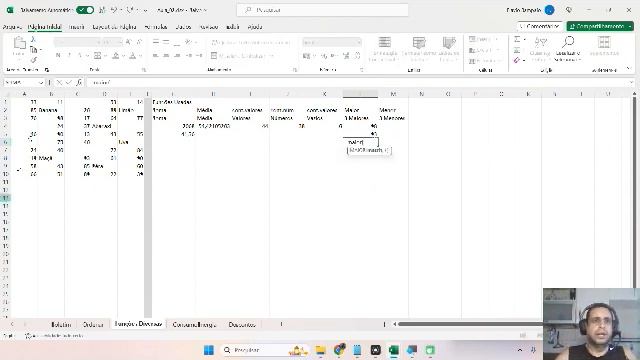Image resolution: width=640 pixels, height=360 pixels.
Task: Click the Windows Start button
Action: 209,350
